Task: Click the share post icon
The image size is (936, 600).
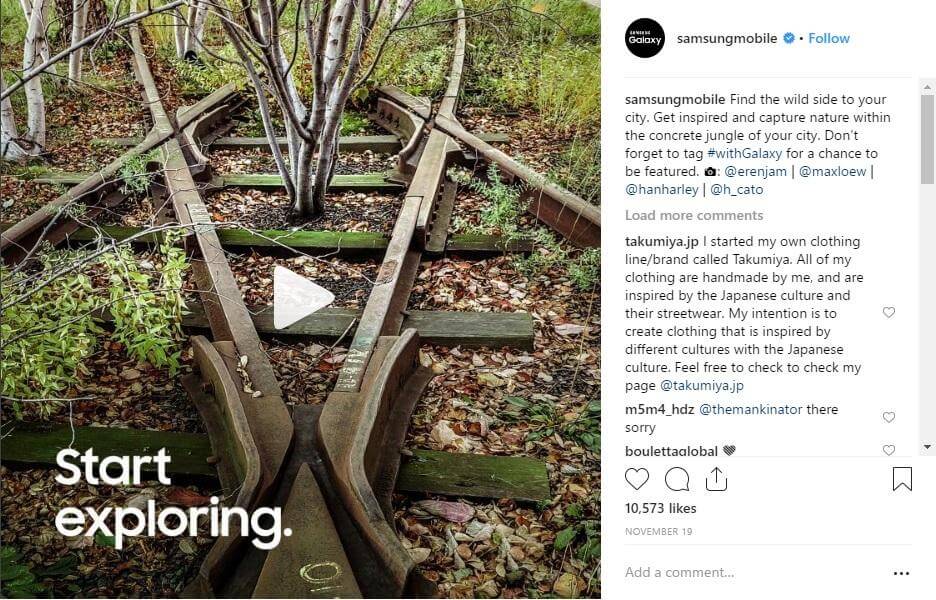Action: [x=716, y=479]
